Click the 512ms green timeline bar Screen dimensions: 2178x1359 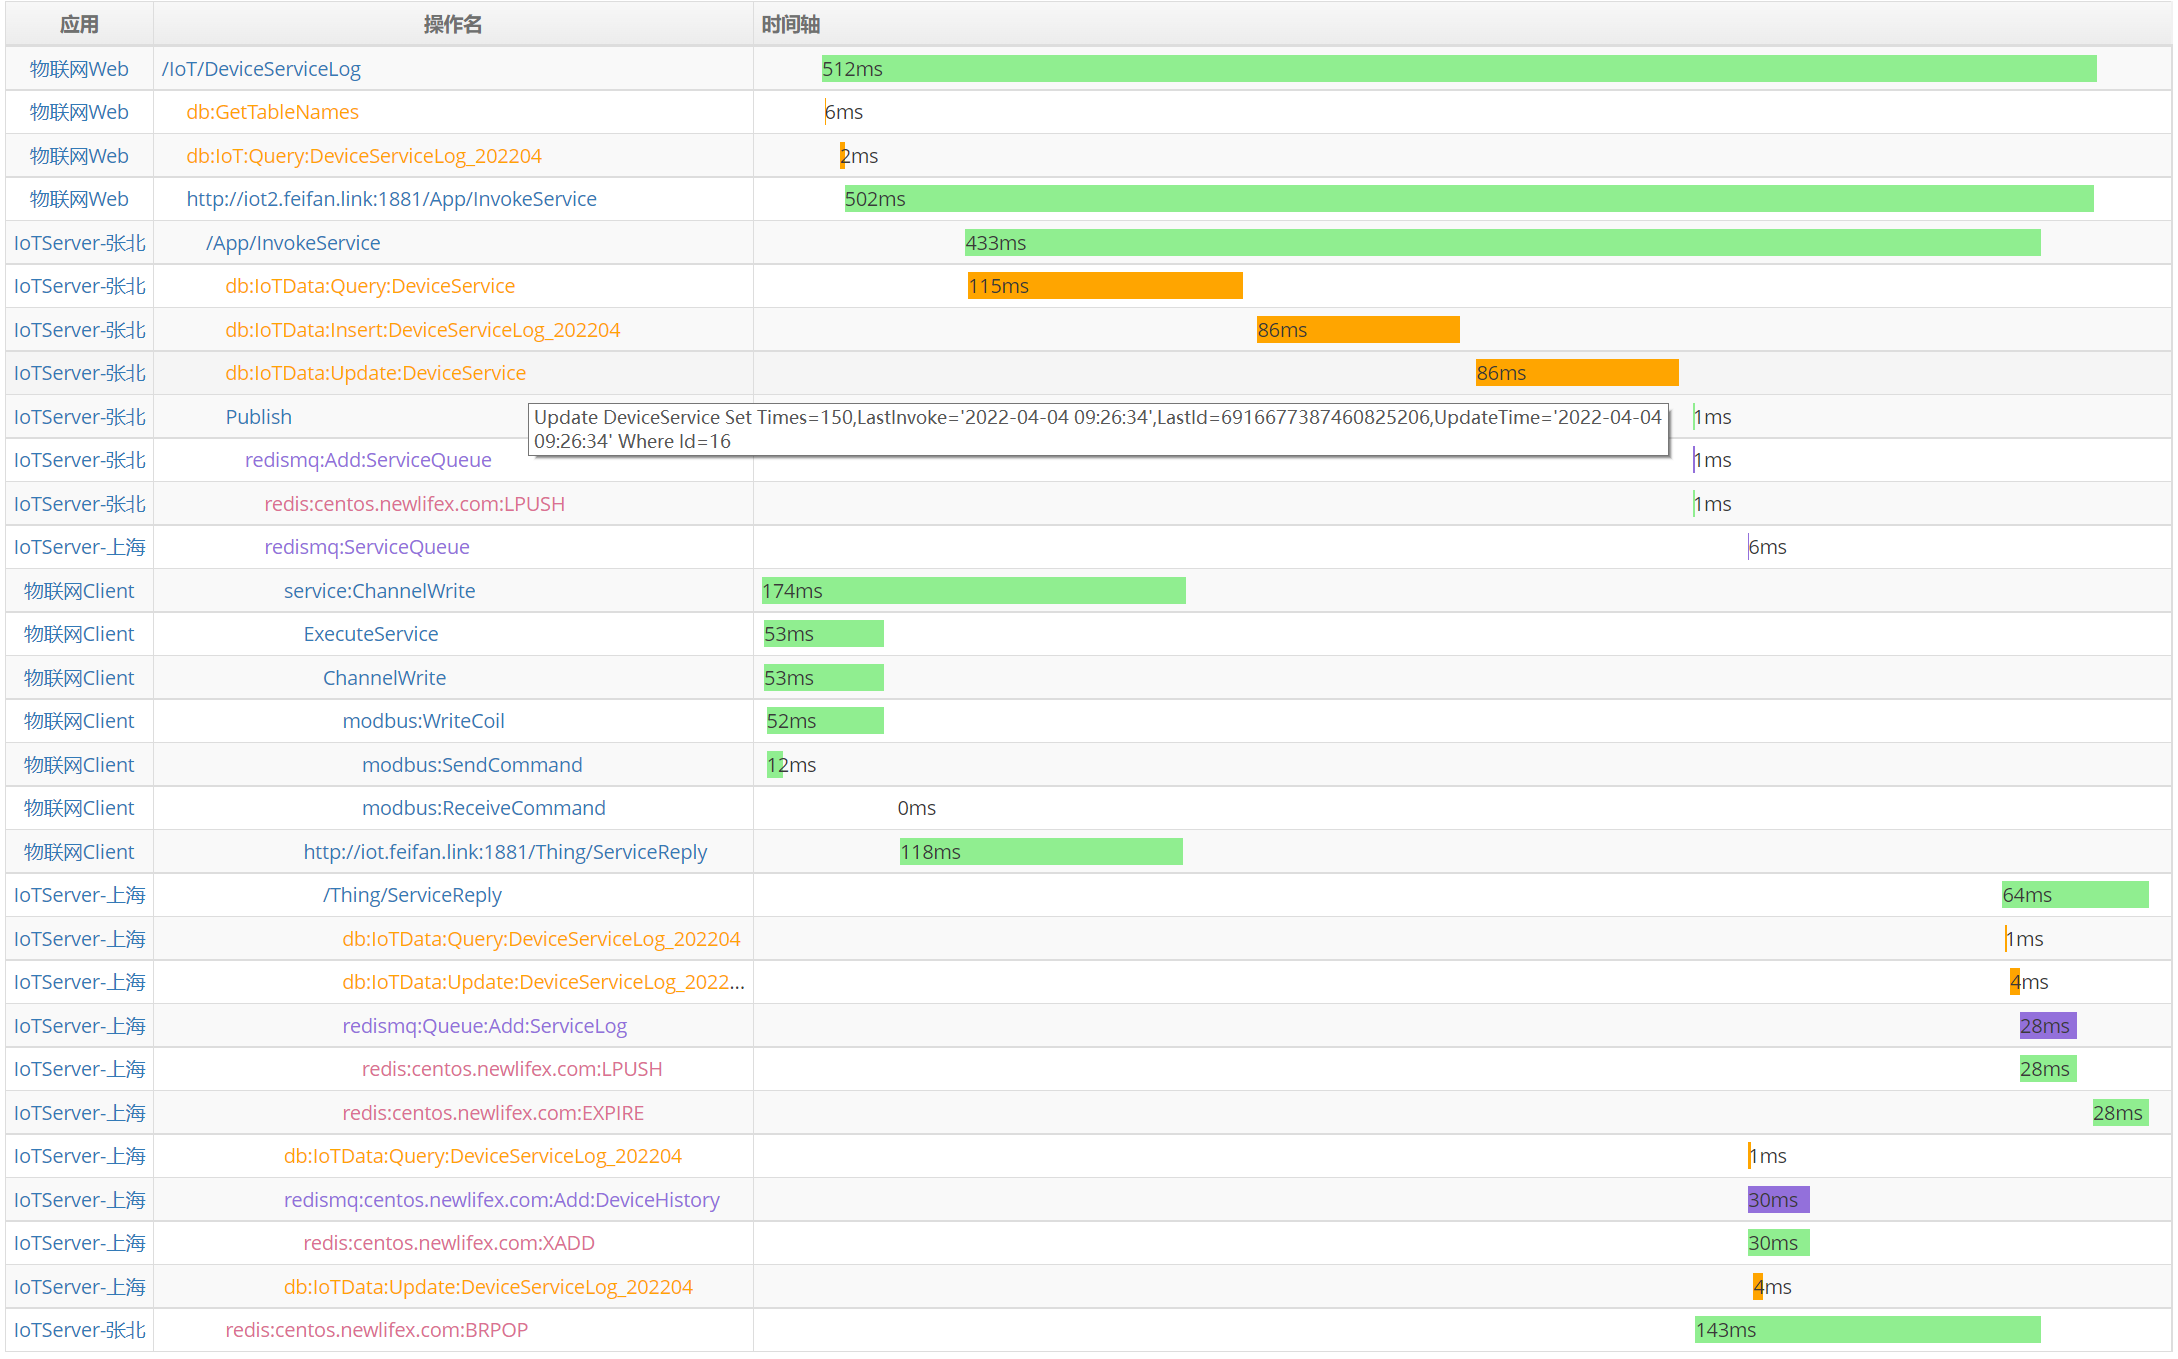[x=1458, y=69]
